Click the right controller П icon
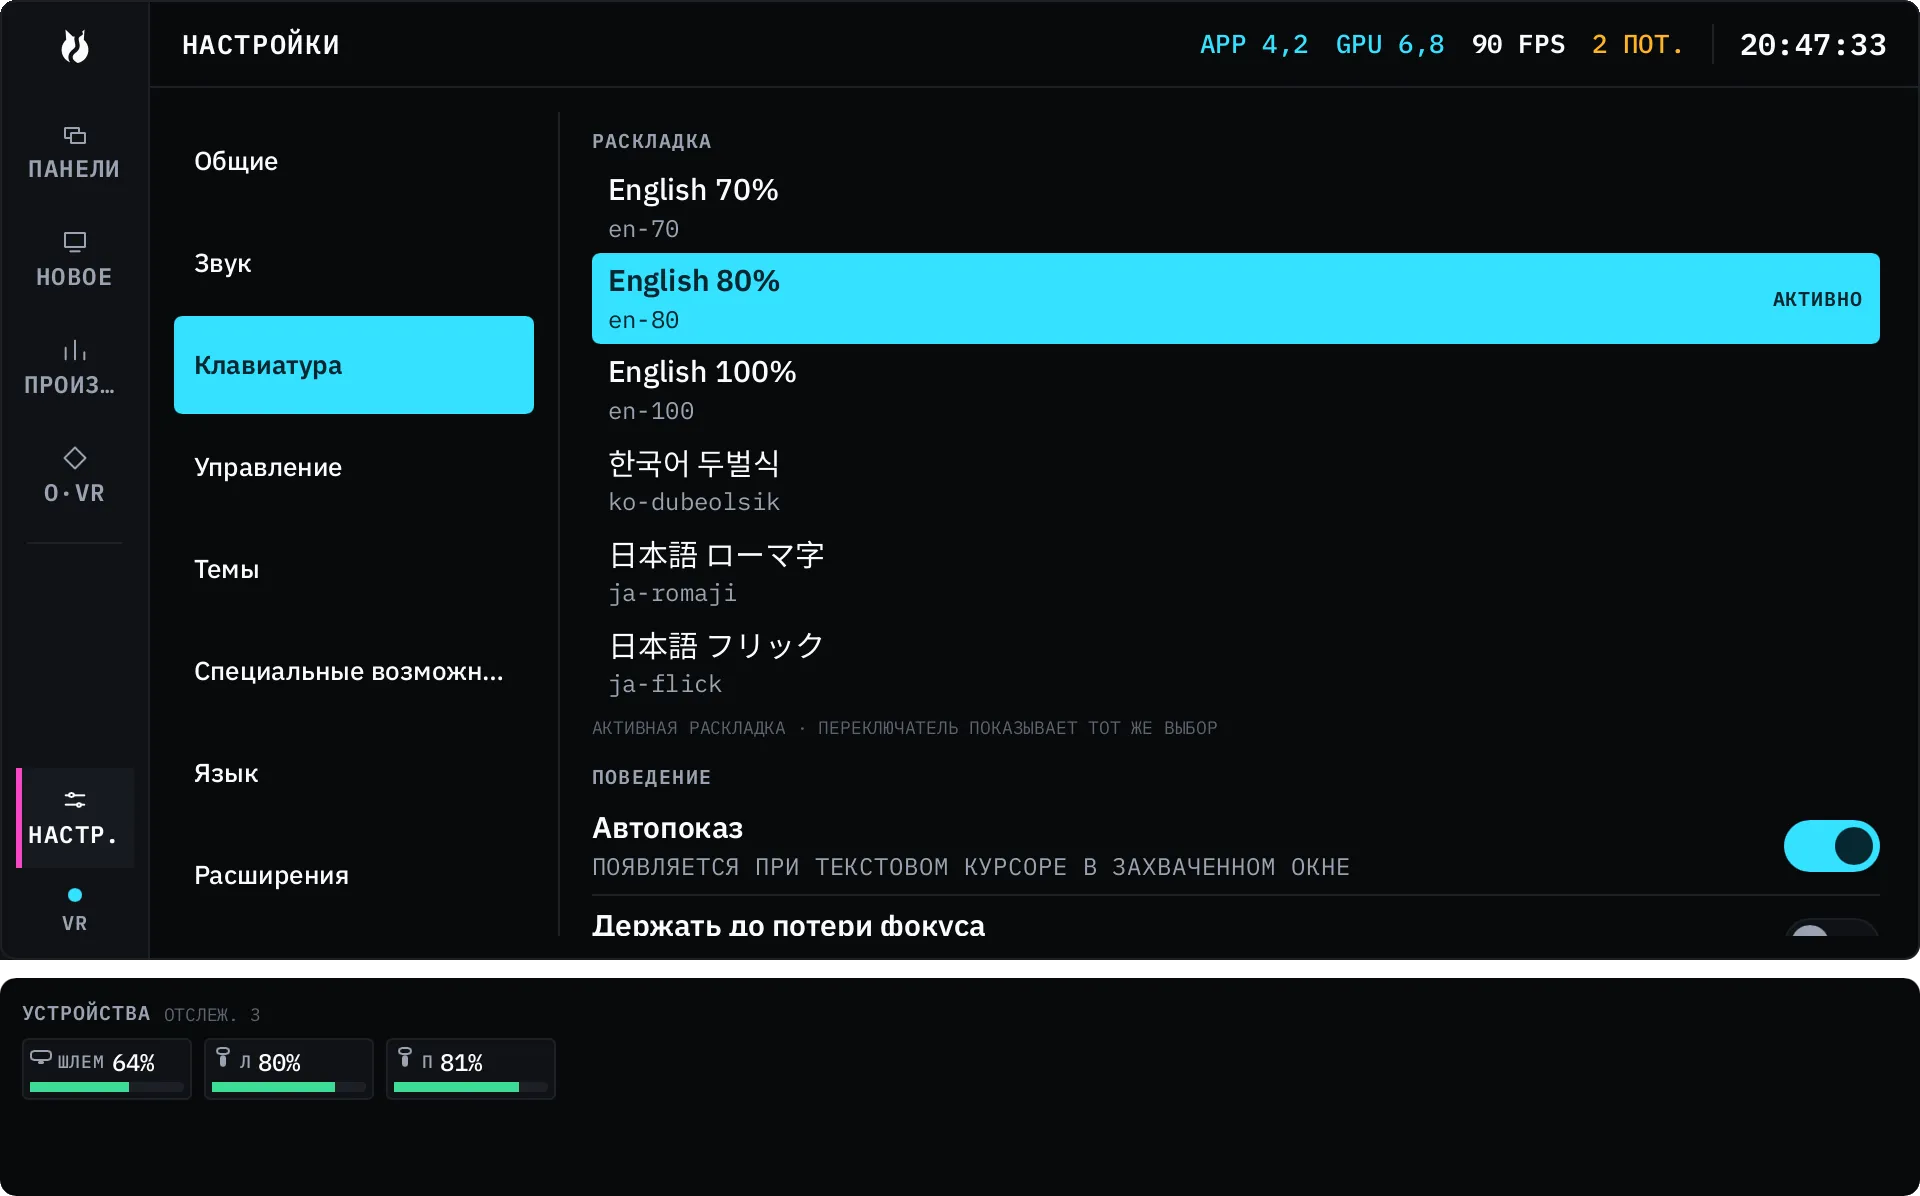This screenshot has height=1196, width=1920. point(405,1057)
